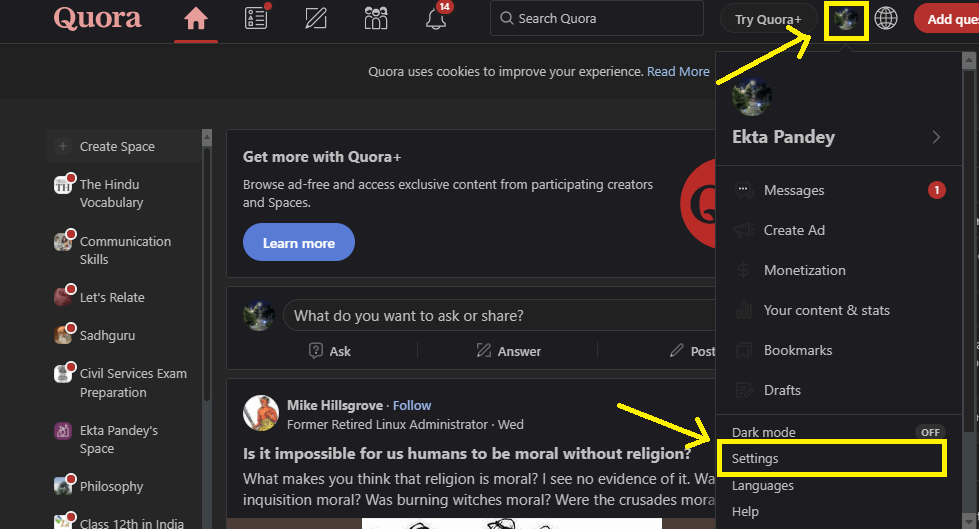This screenshot has width=979, height=529.
Task: Click the Try Quora+ button
Action: pos(768,19)
